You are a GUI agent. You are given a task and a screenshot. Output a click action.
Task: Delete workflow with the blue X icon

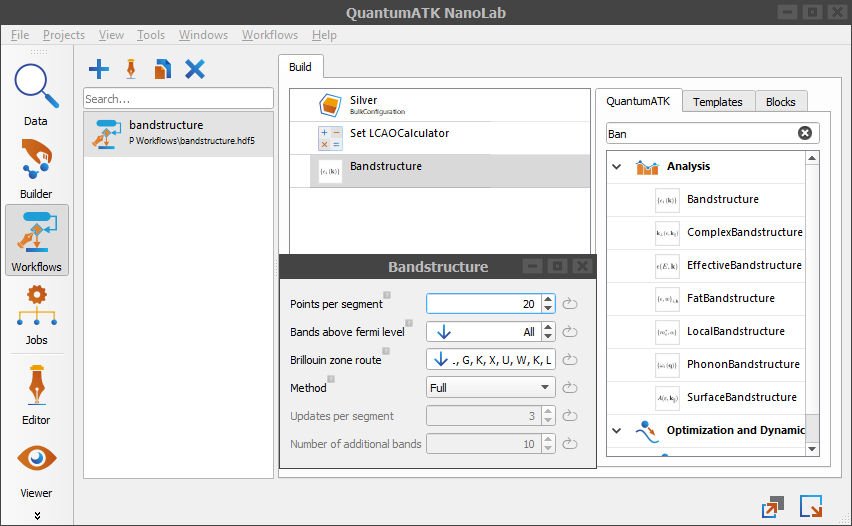[x=195, y=69]
